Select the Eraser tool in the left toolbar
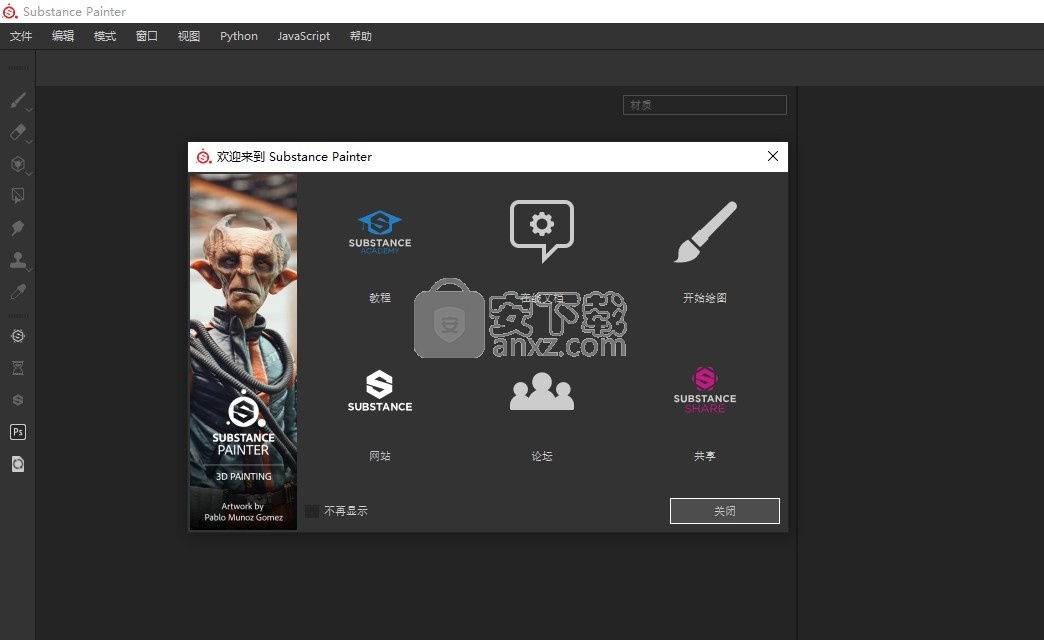Image resolution: width=1044 pixels, height=640 pixels. pos(18,132)
